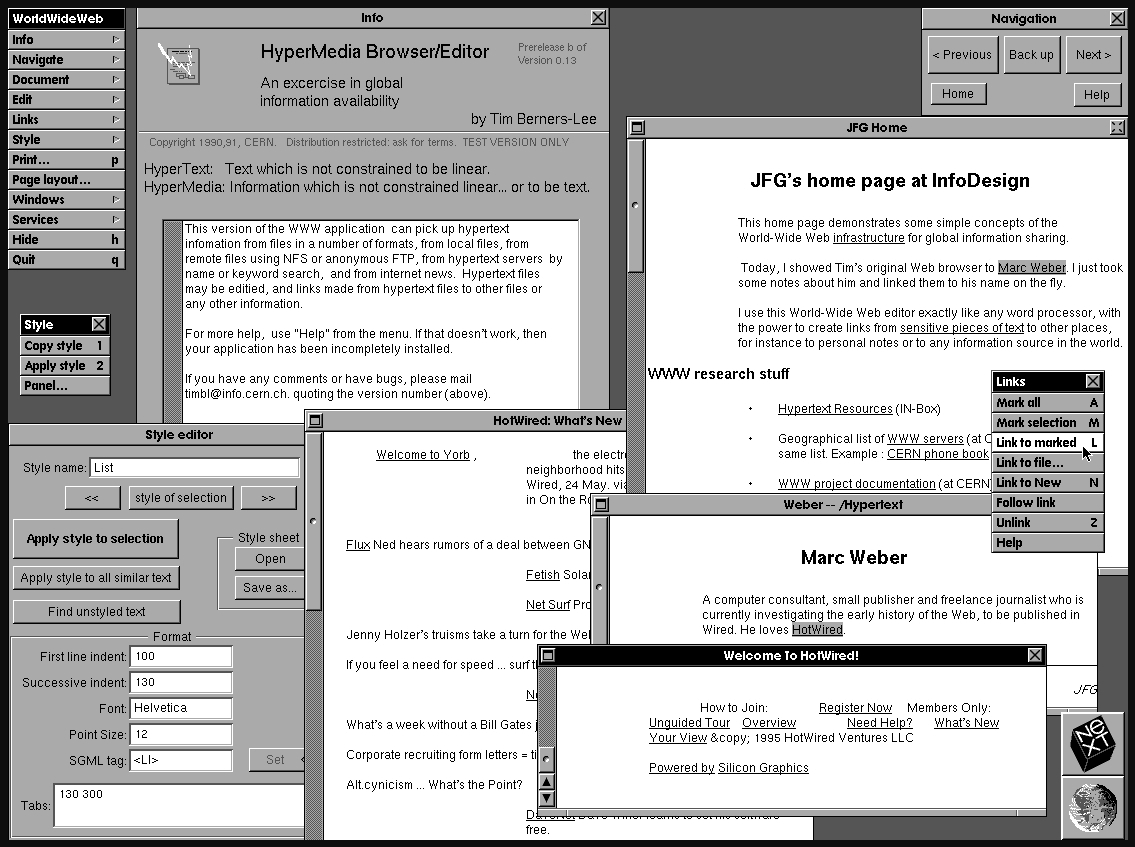Image resolution: width=1135 pixels, height=847 pixels.
Task: Choose Link to file... in Links menu
Action: (x=1047, y=463)
